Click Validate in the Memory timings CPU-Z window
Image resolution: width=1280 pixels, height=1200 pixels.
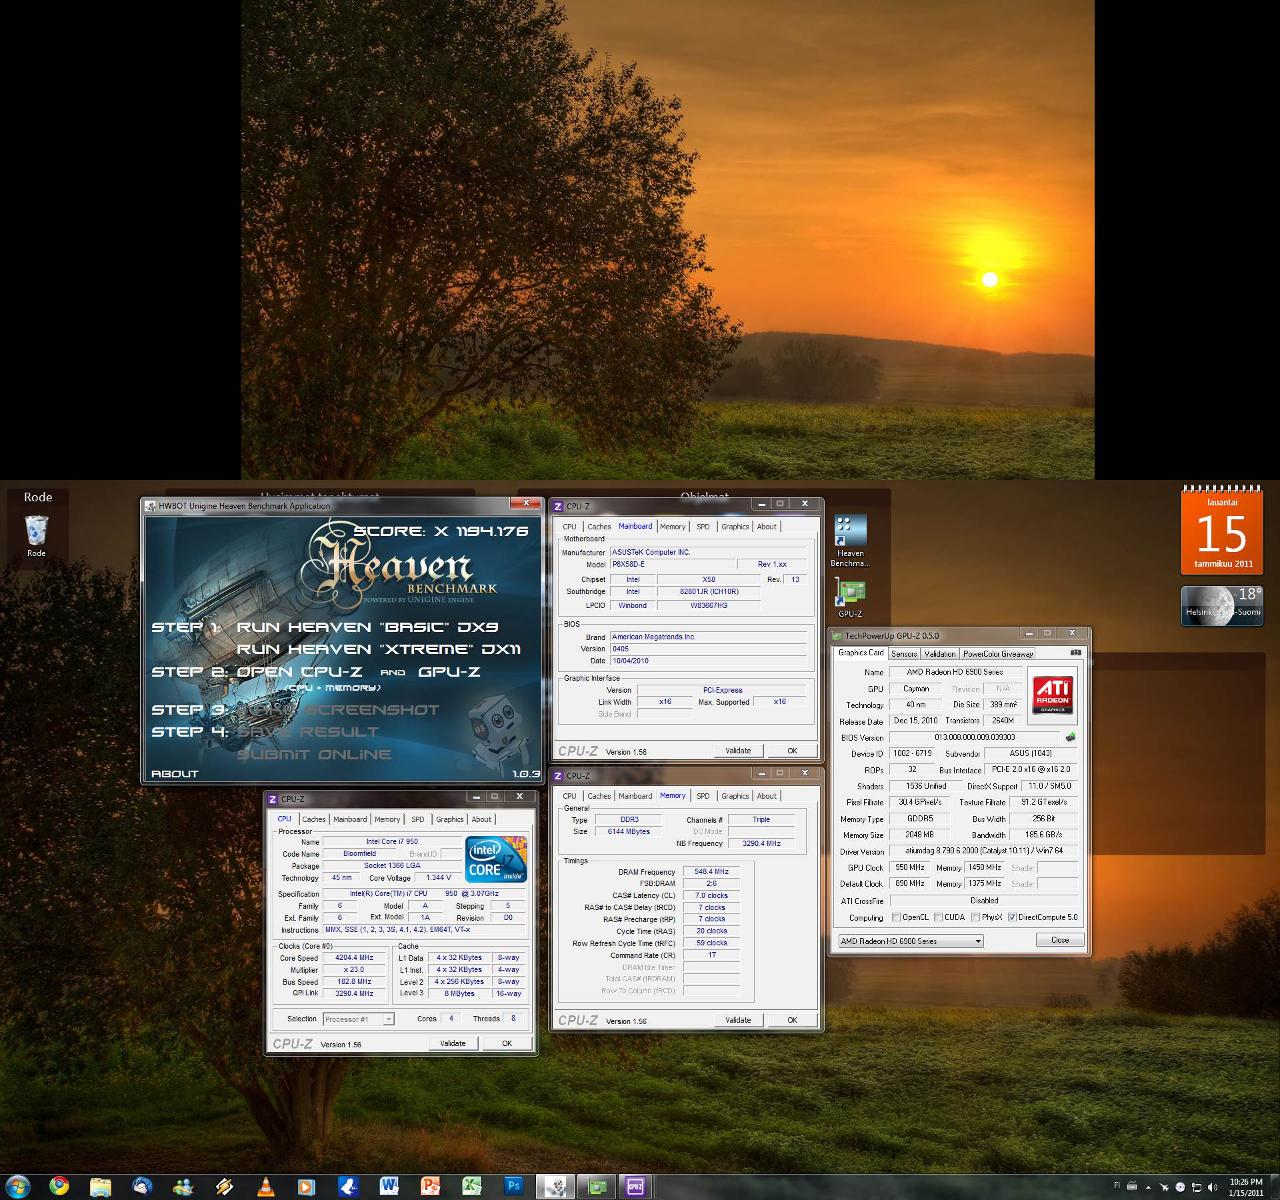coord(738,1020)
